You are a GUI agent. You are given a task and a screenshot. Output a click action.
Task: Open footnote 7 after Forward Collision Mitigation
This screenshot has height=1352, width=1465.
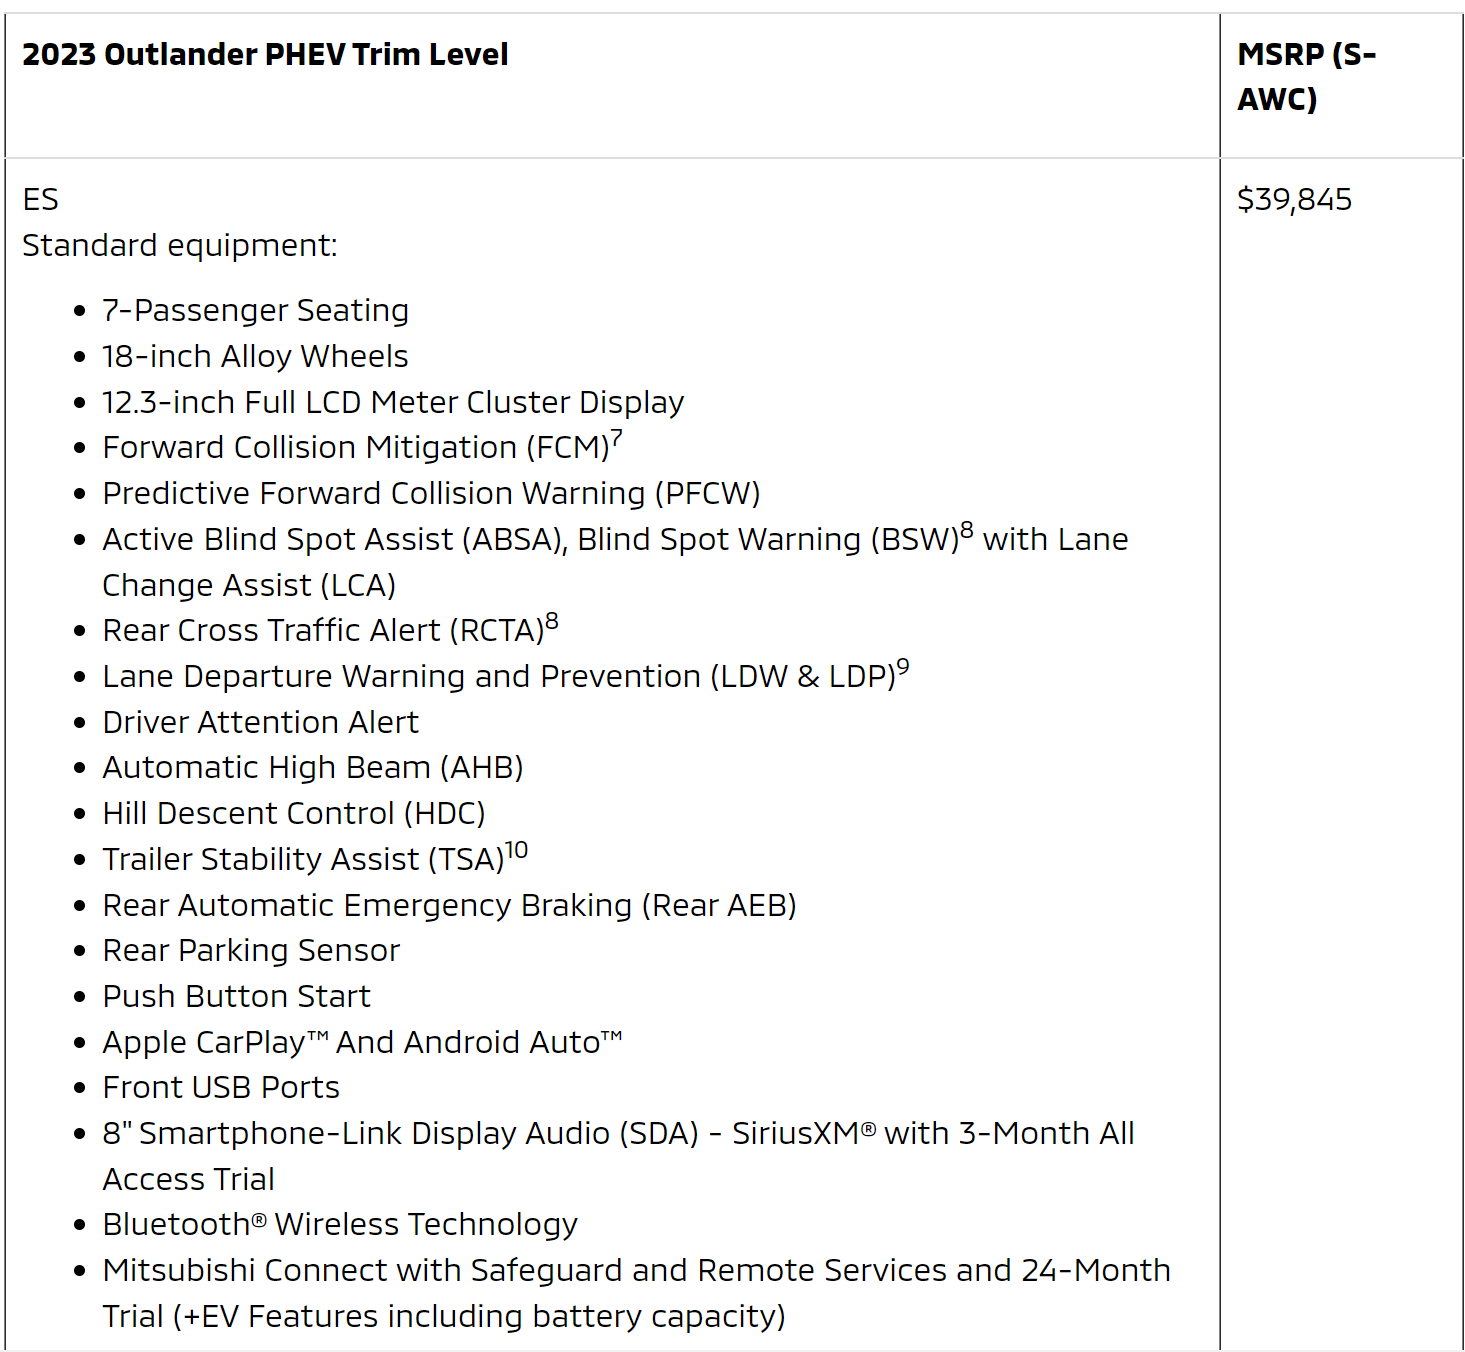(x=617, y=438)
